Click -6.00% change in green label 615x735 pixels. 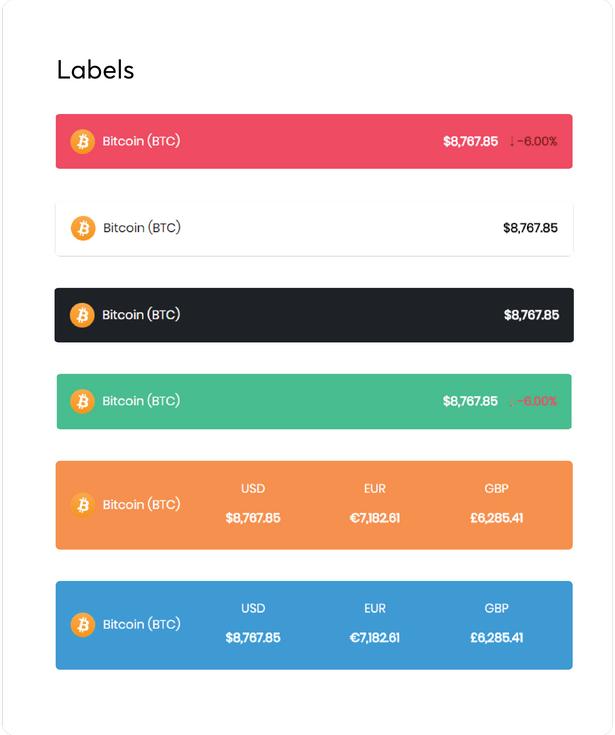(537, 401)
